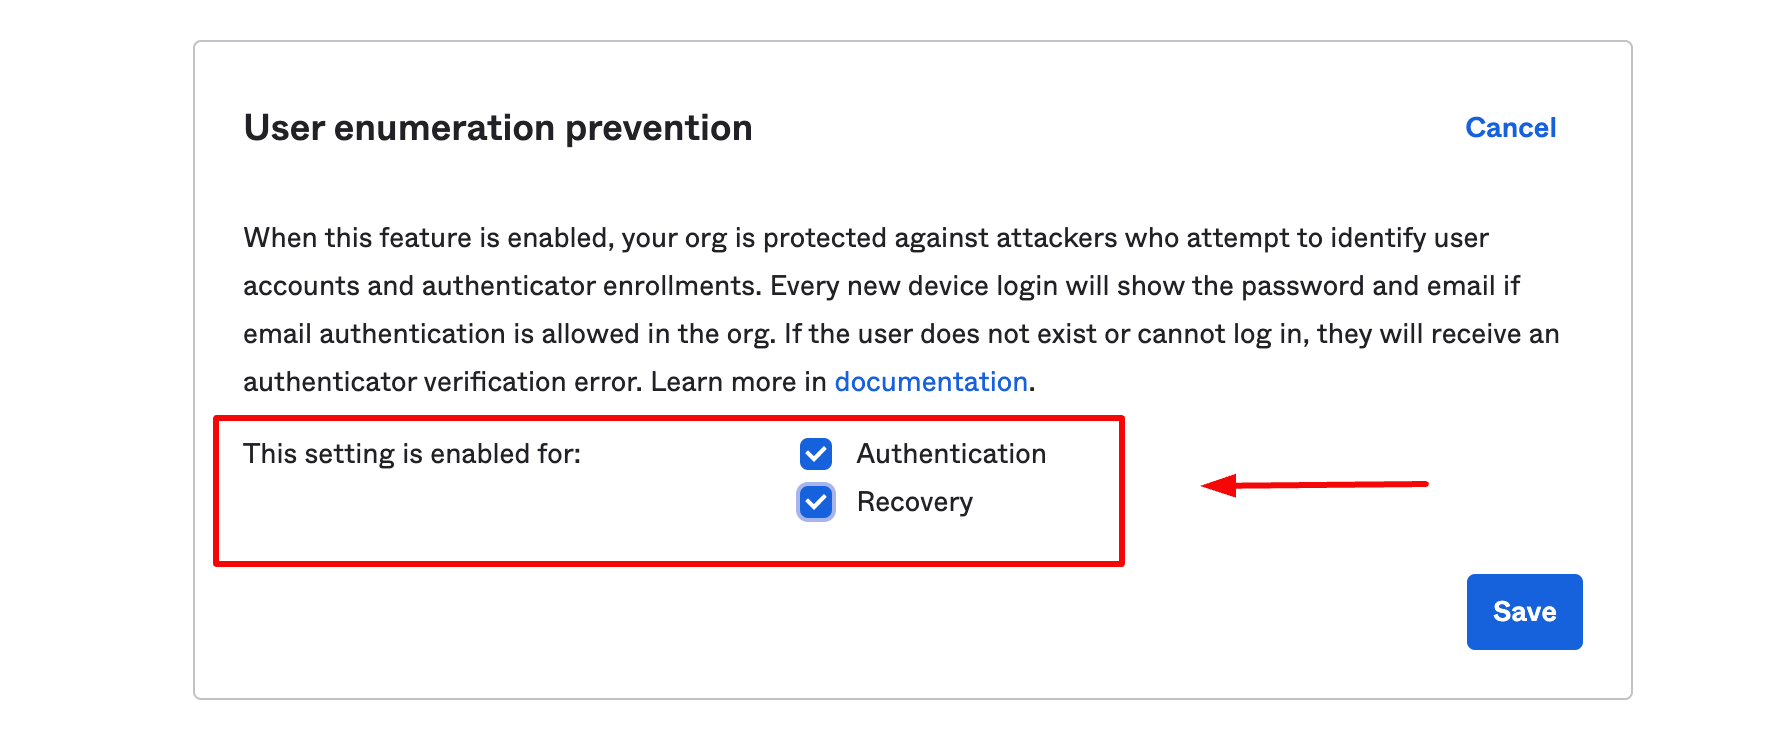This screenshot has height=752, width=1776.
Task: Click the blue Save control at bottom right
Action: point(1524,611)
